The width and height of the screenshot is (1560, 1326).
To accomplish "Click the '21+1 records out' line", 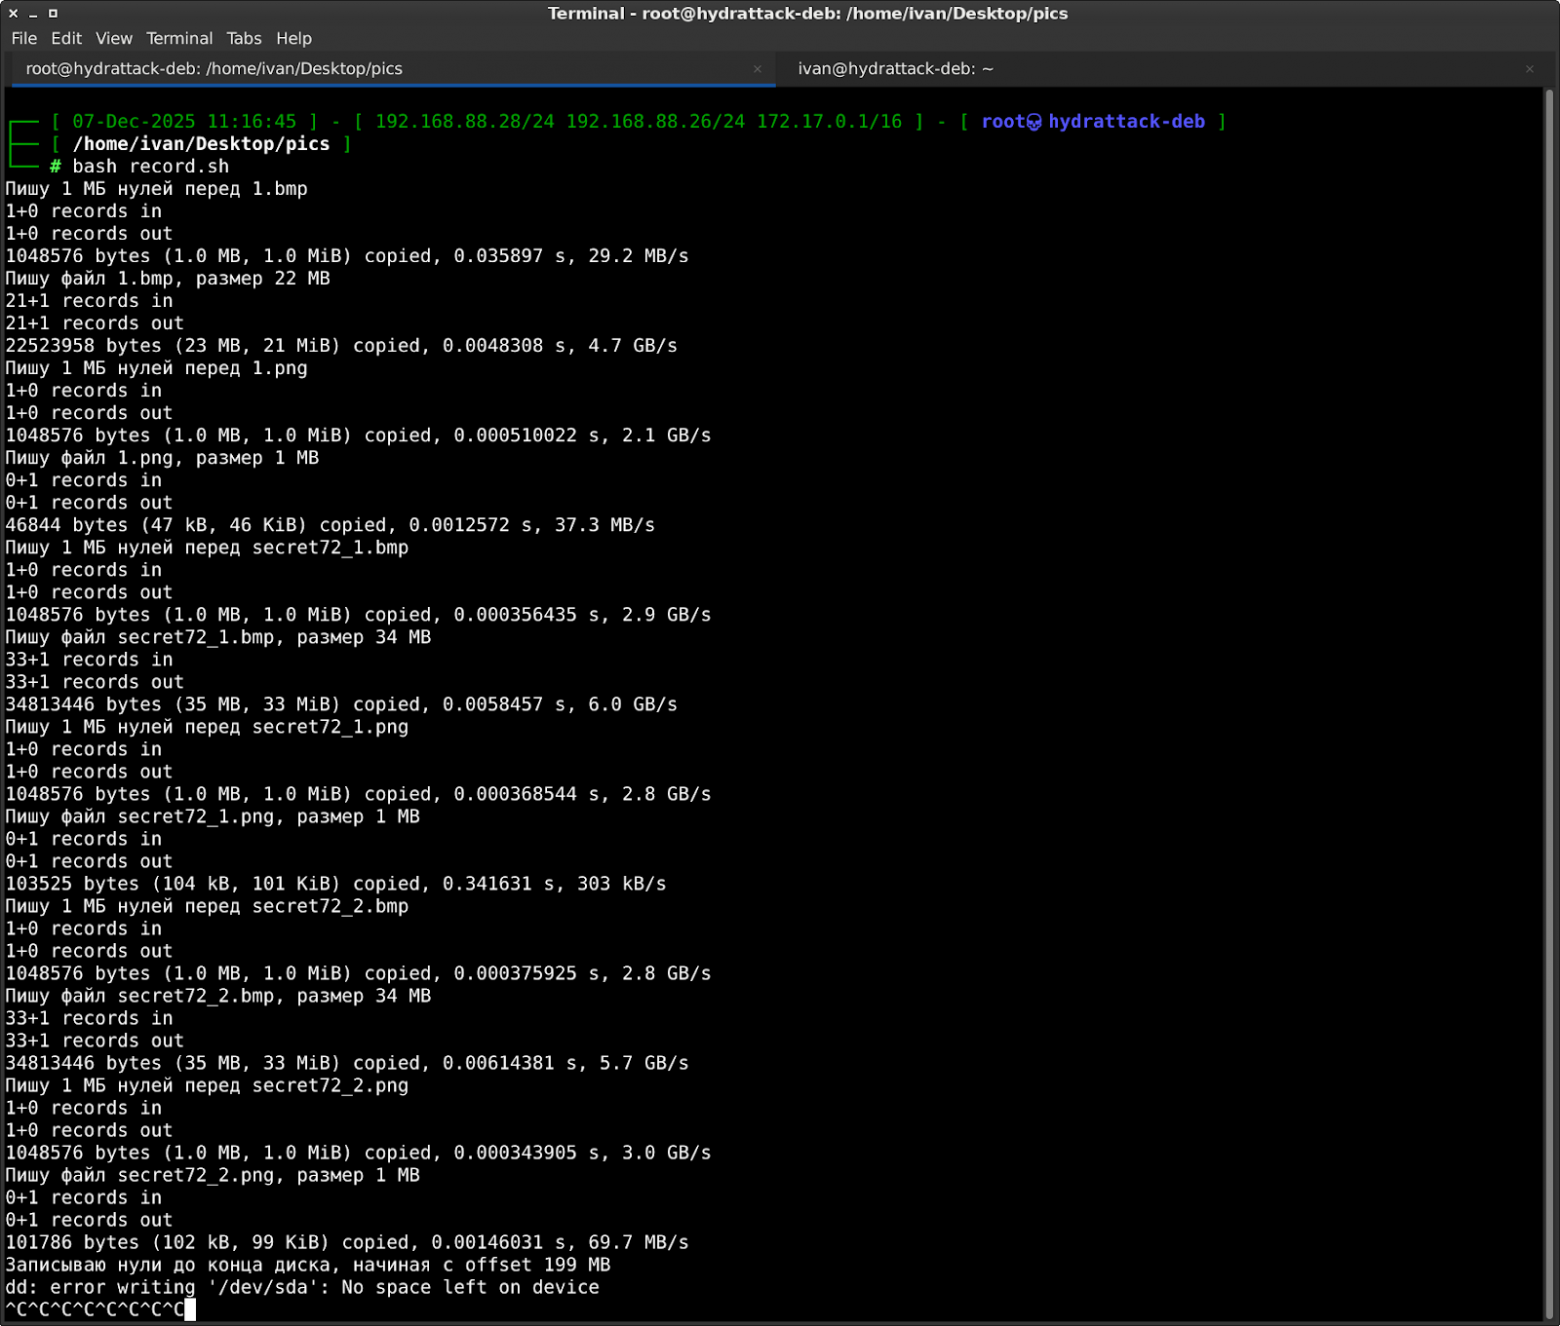I will coord(94,323).
